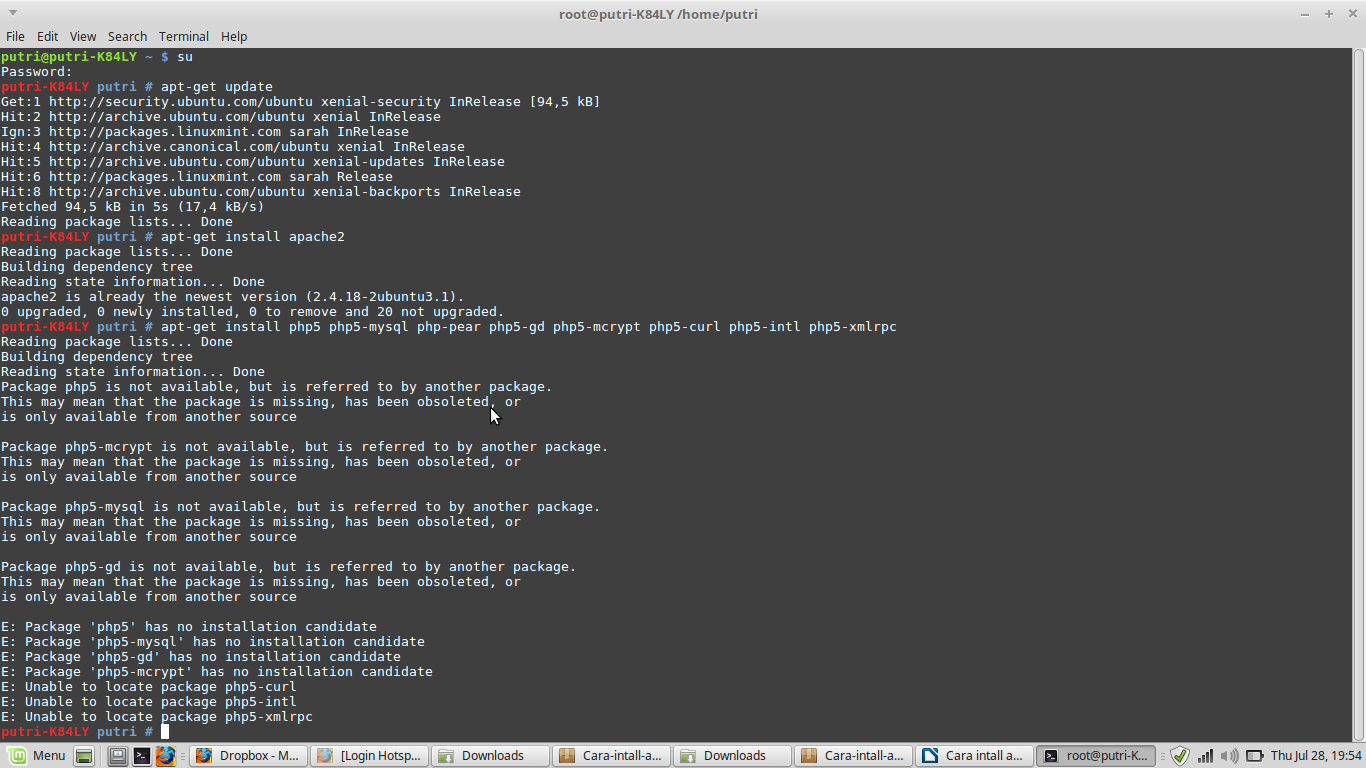Launch Firefox from the panel launcher
This screenshot has height=768, width=1366.
tap(166, 755)
